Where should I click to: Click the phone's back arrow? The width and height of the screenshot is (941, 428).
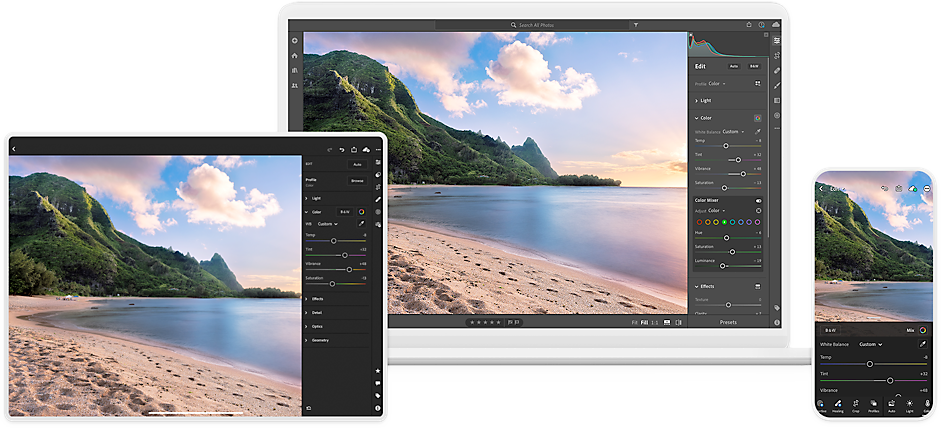(x=821, y=188)
